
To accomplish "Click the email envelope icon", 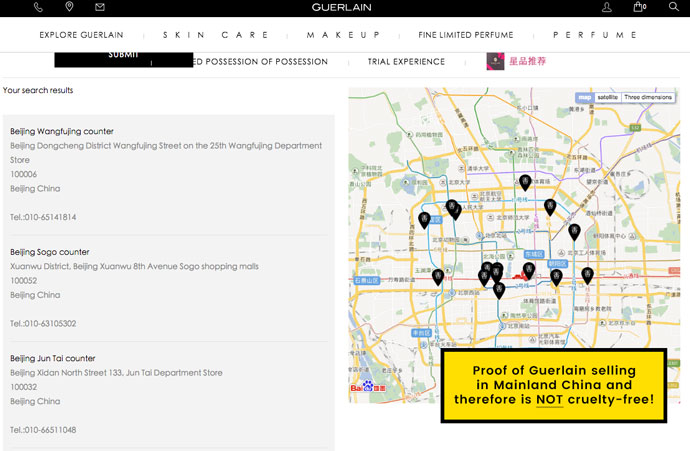I will [x=100, y=7].
